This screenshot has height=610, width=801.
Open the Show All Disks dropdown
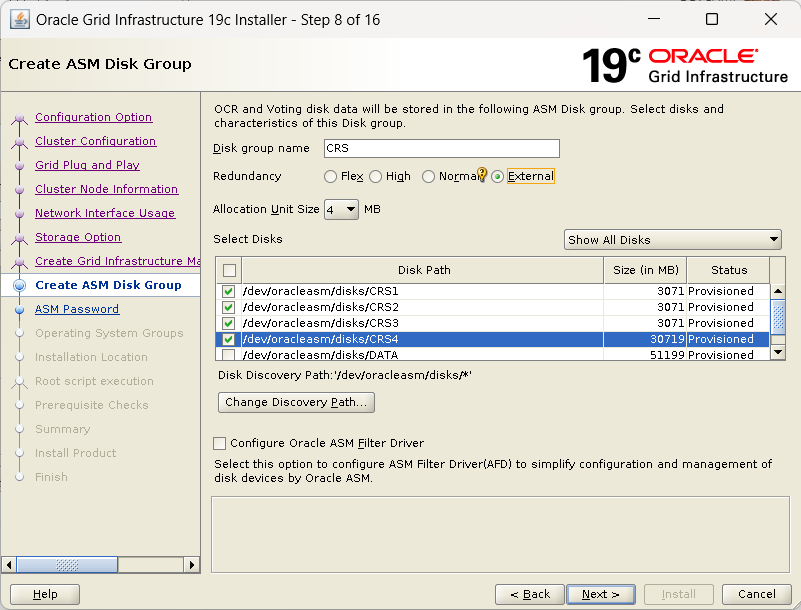click(x=672, y=240)
